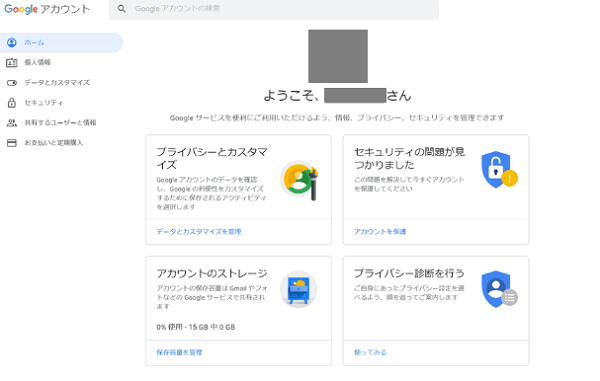This screenshot has width=600, height=381.
Task: Click the Google サービス description line
Action: [337, 118]
